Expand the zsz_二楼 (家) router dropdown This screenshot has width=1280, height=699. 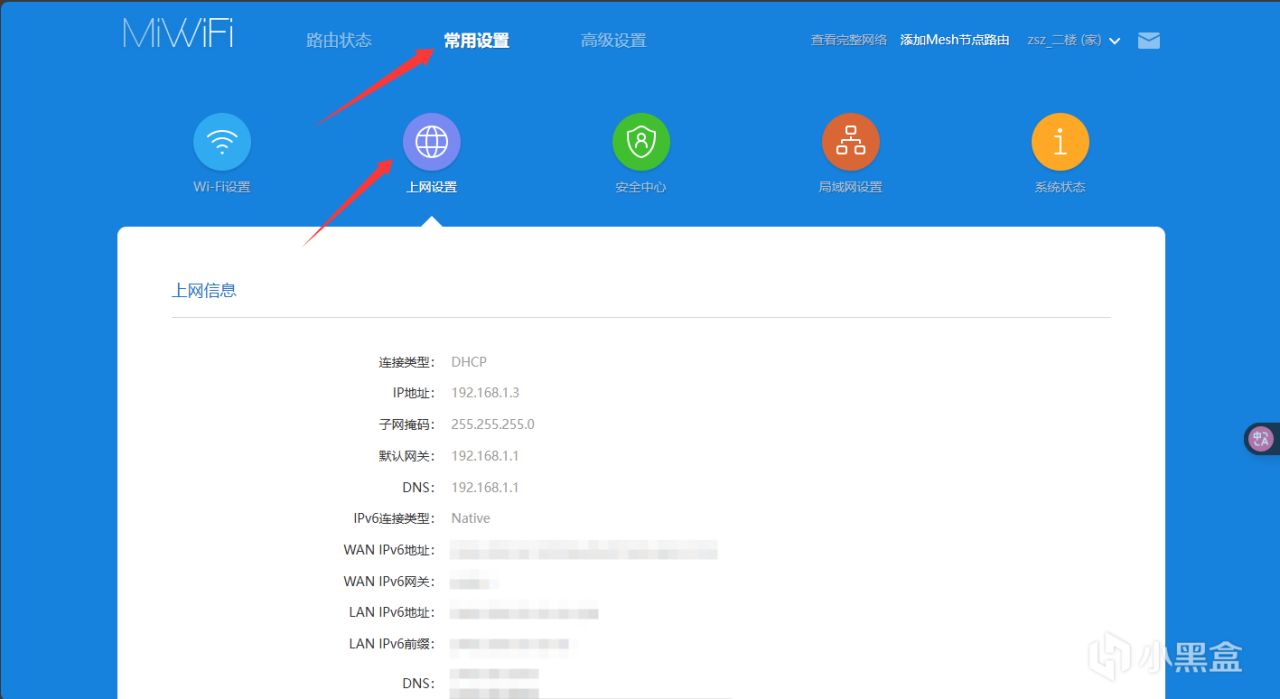tap(1074, 41)
